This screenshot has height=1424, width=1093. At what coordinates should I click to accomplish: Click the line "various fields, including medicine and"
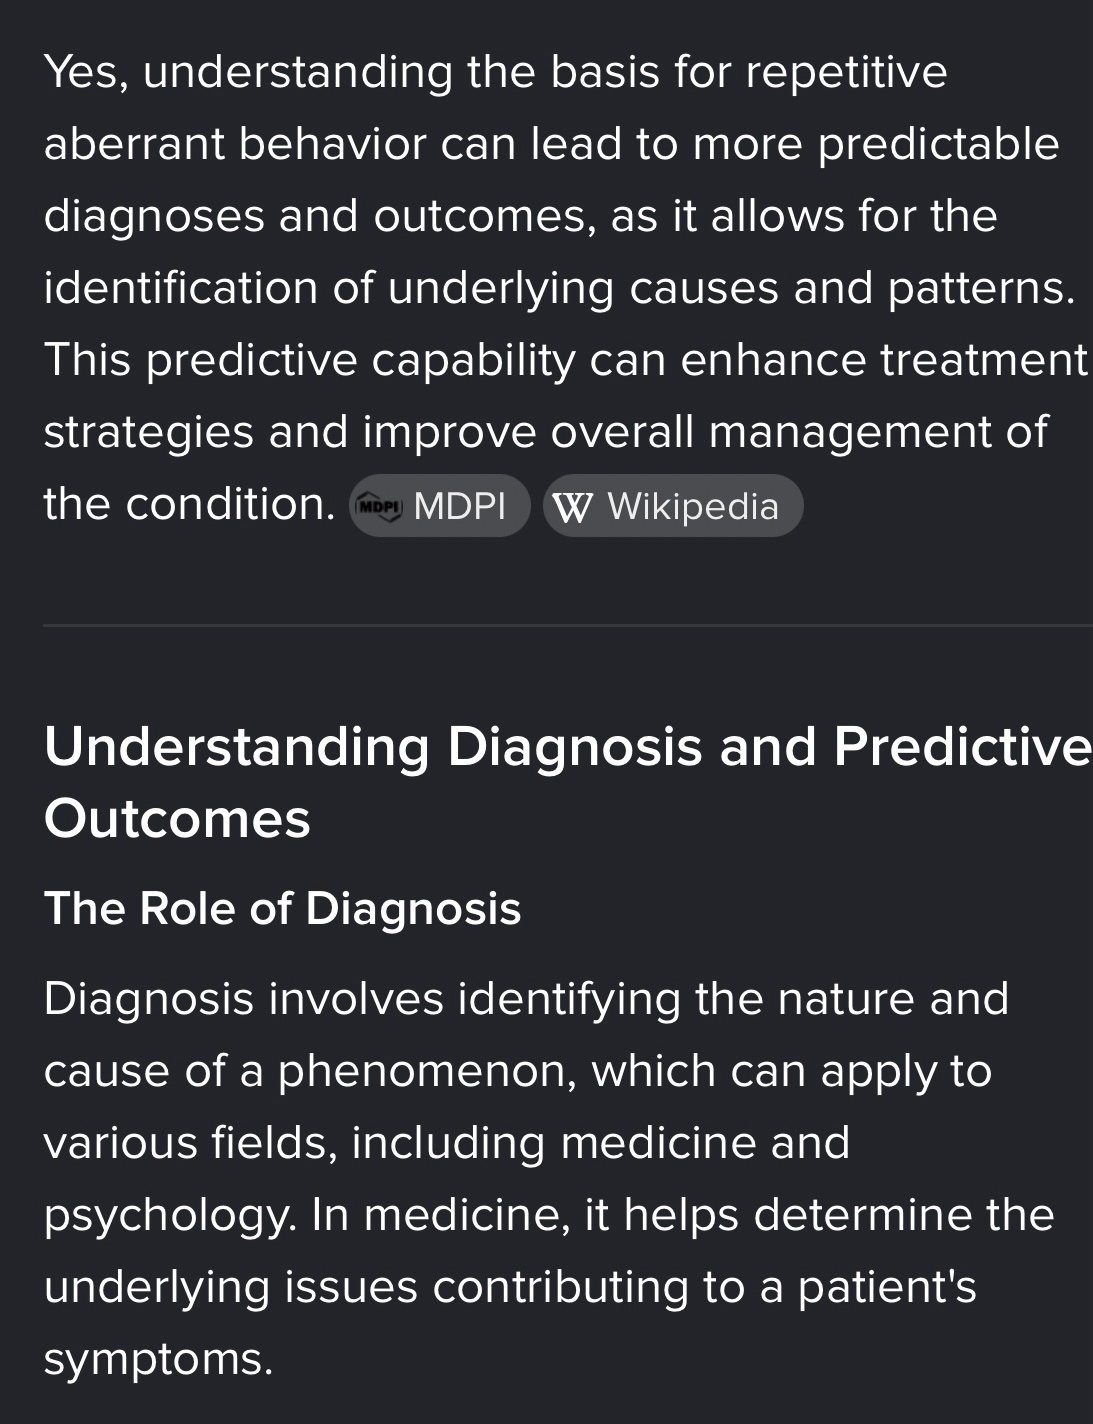pos(446,1142)
